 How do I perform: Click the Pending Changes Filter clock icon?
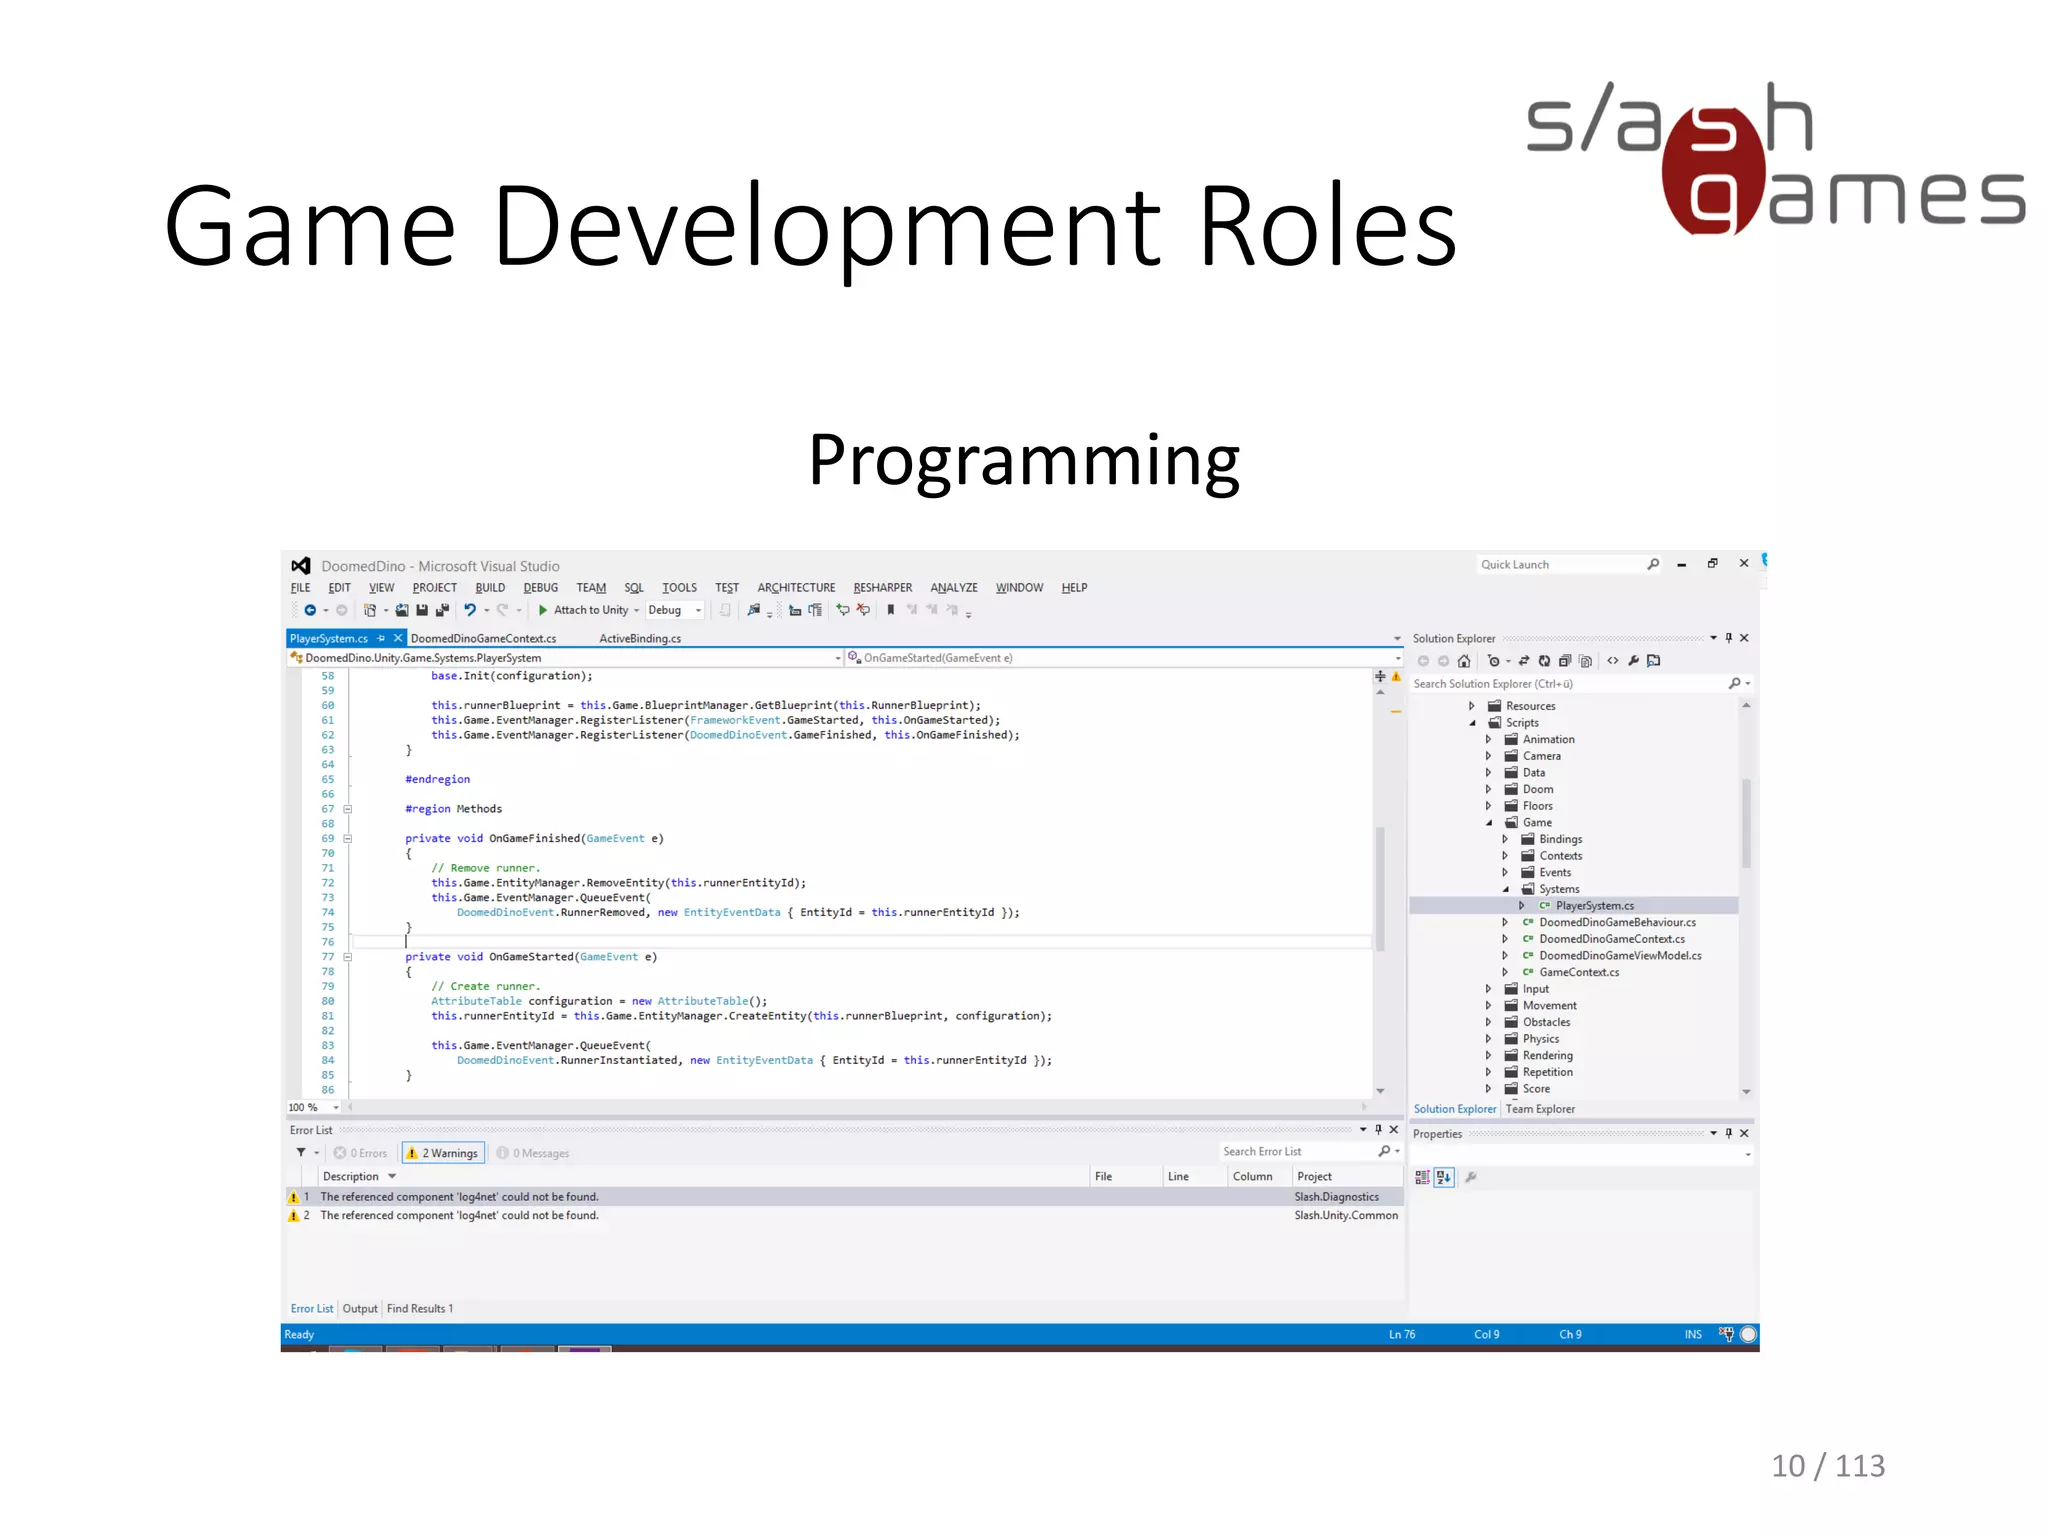(1493, 661)
